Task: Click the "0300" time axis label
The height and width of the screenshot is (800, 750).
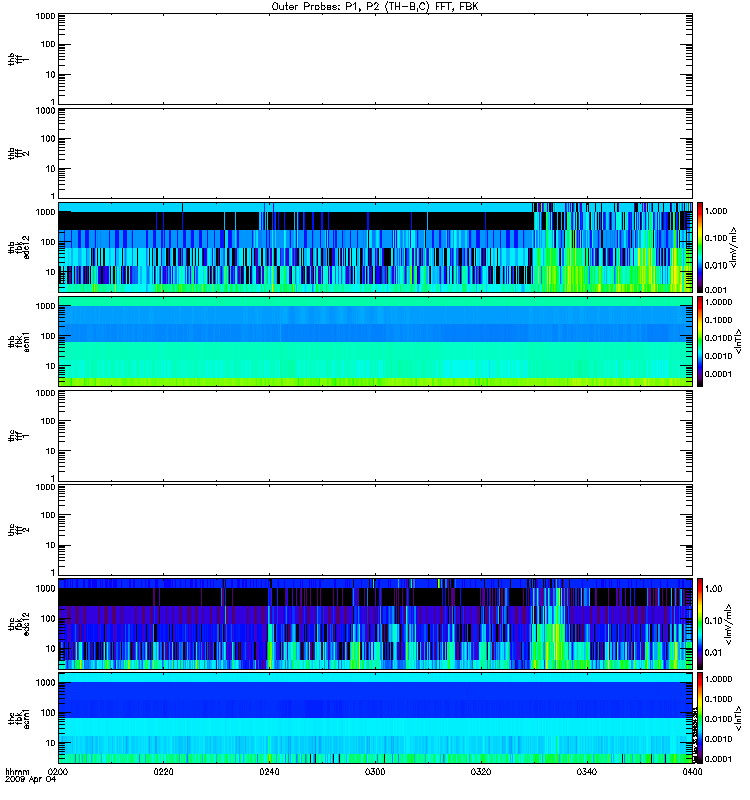Action: pyautogui.click(x=375, y=772)
